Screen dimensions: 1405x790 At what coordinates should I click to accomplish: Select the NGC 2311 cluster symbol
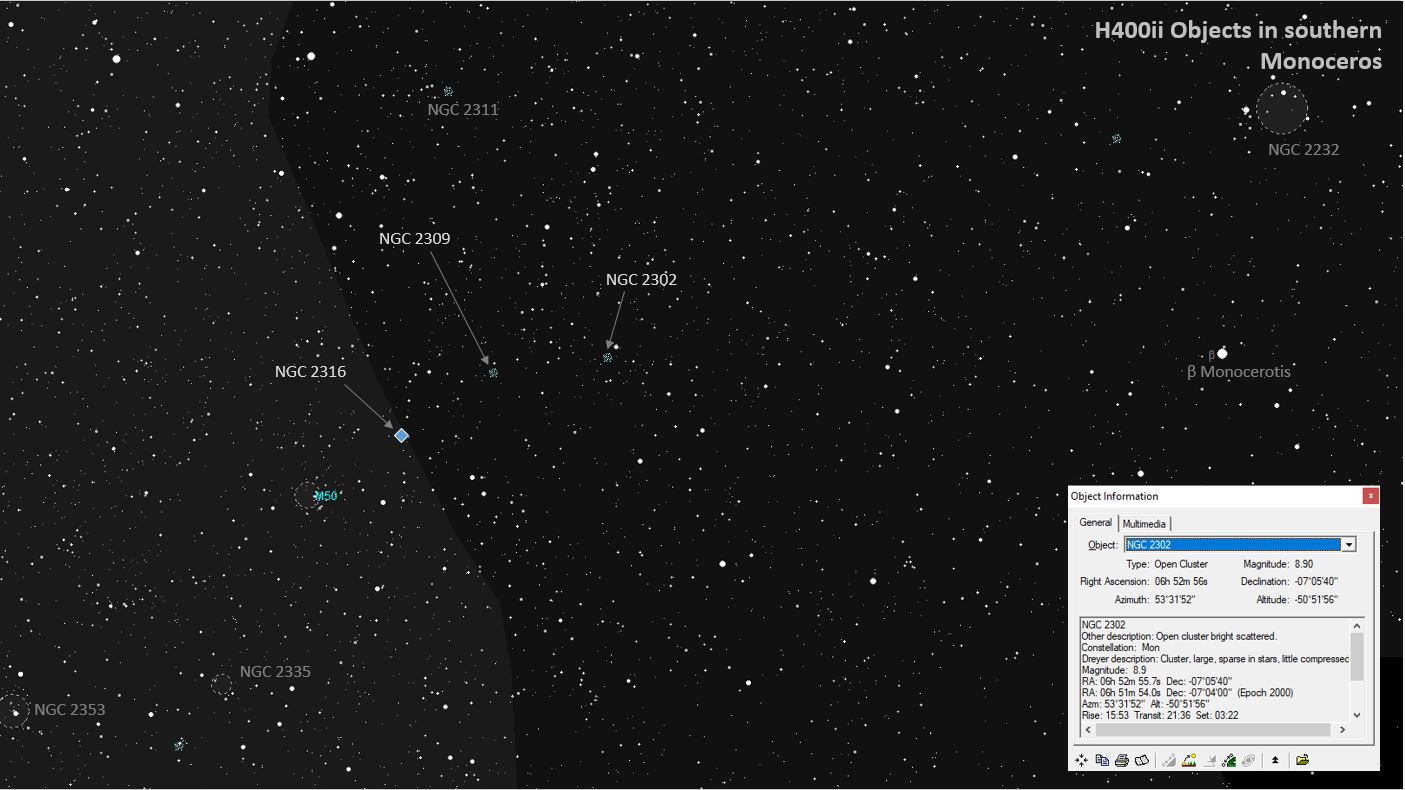tap(448, 91)
